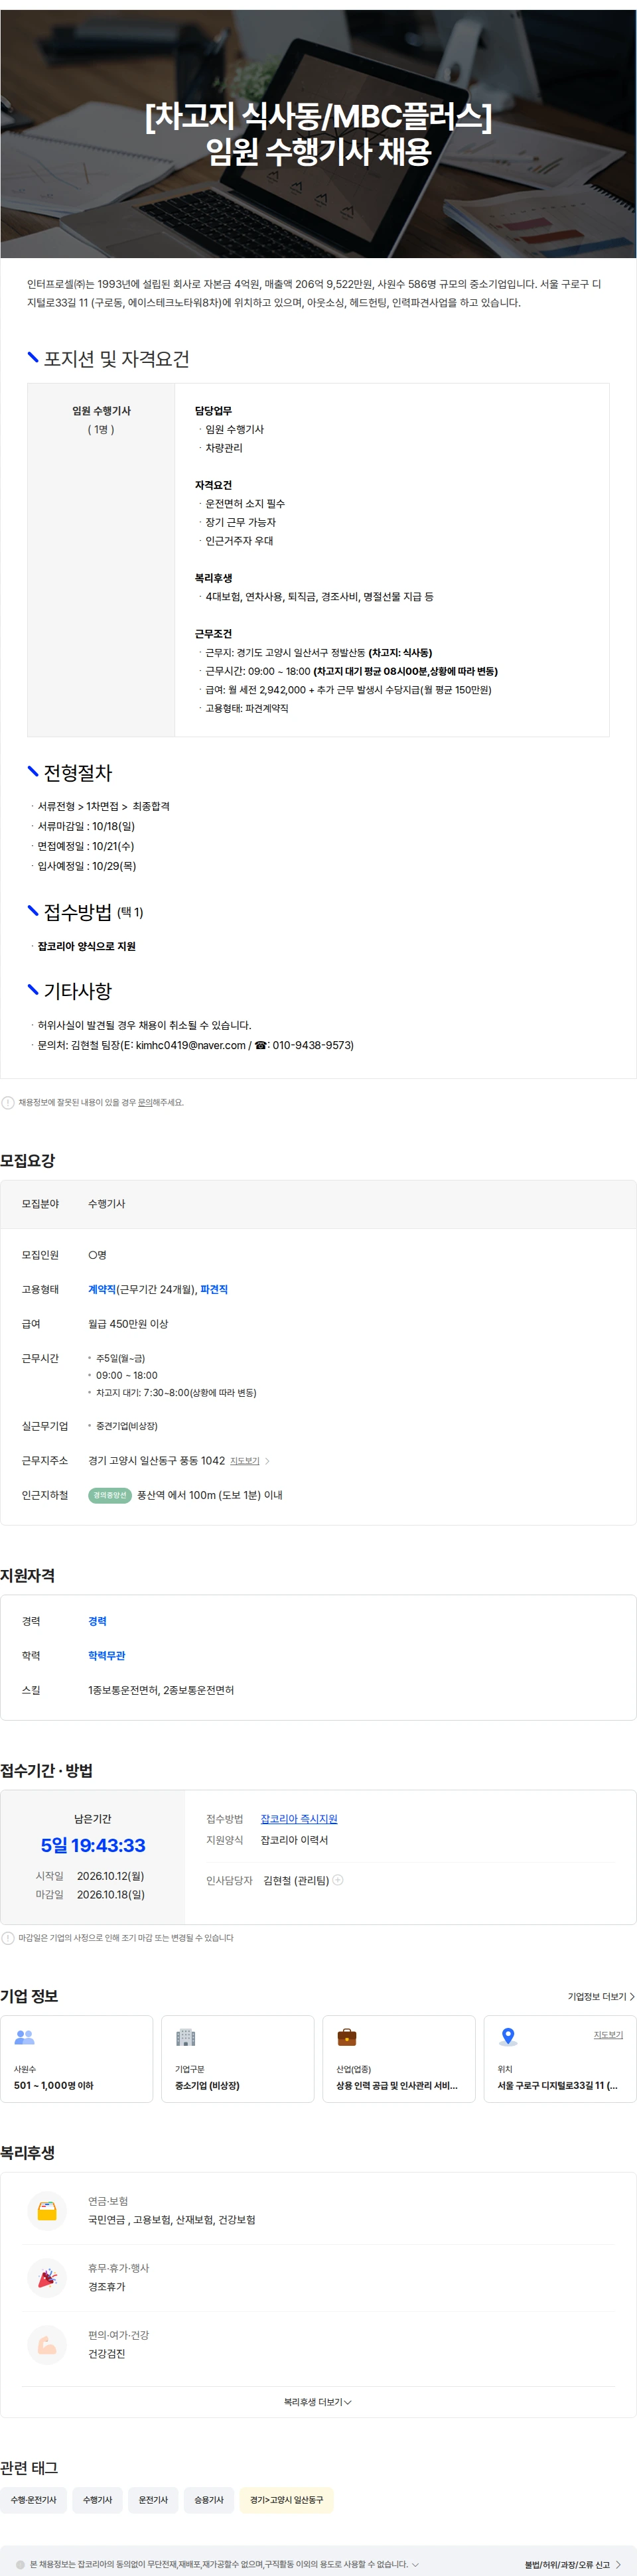Click 중소기업 (비상장) company type text
Screen dimensions: 637x2576
pos(207,2085)
